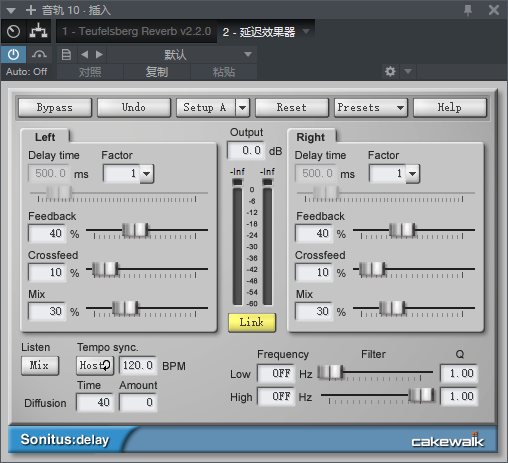Go to the previous preset arrow
This screenshot has width=508, height=463.
[85, 54]
